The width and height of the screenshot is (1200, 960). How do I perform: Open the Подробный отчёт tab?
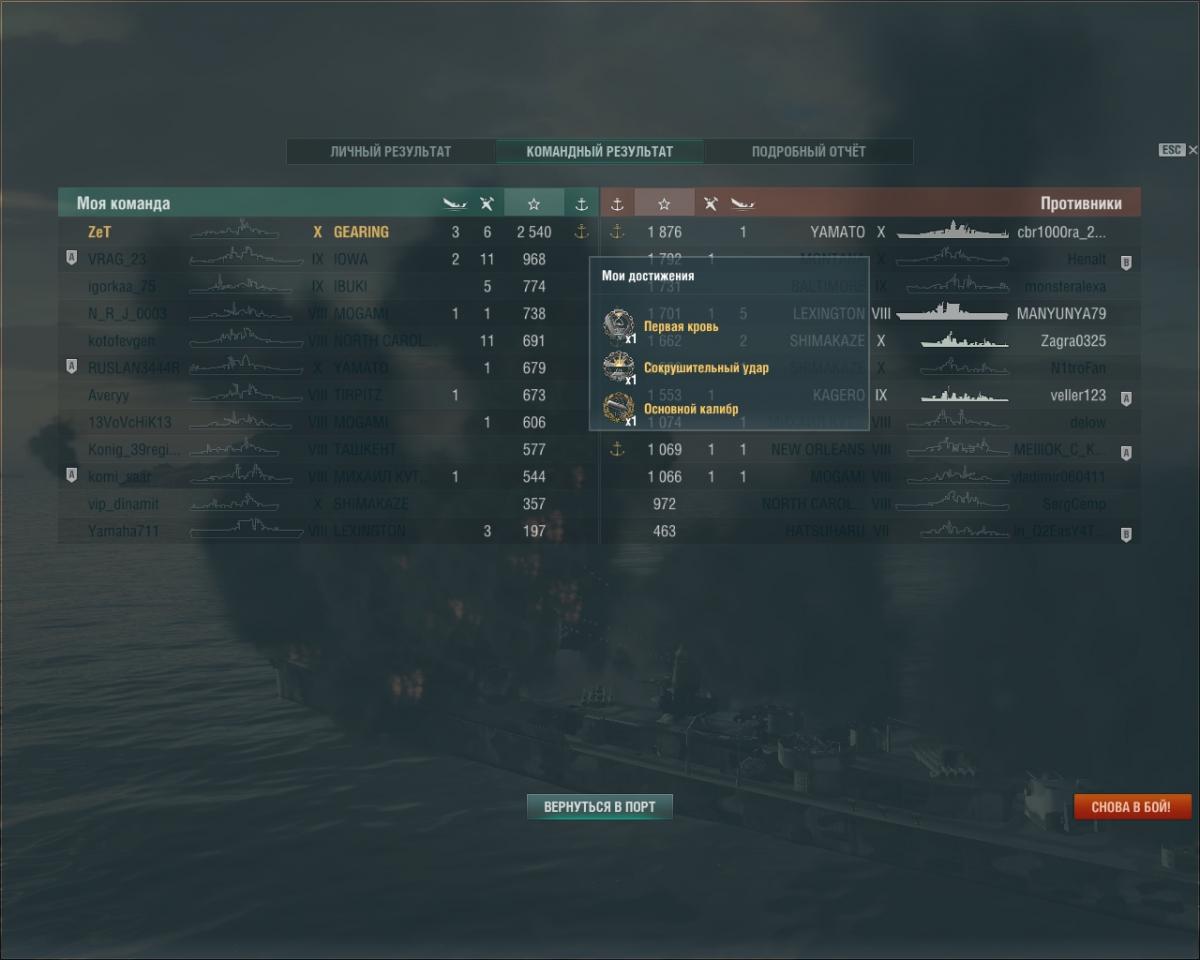coord(809,152)
